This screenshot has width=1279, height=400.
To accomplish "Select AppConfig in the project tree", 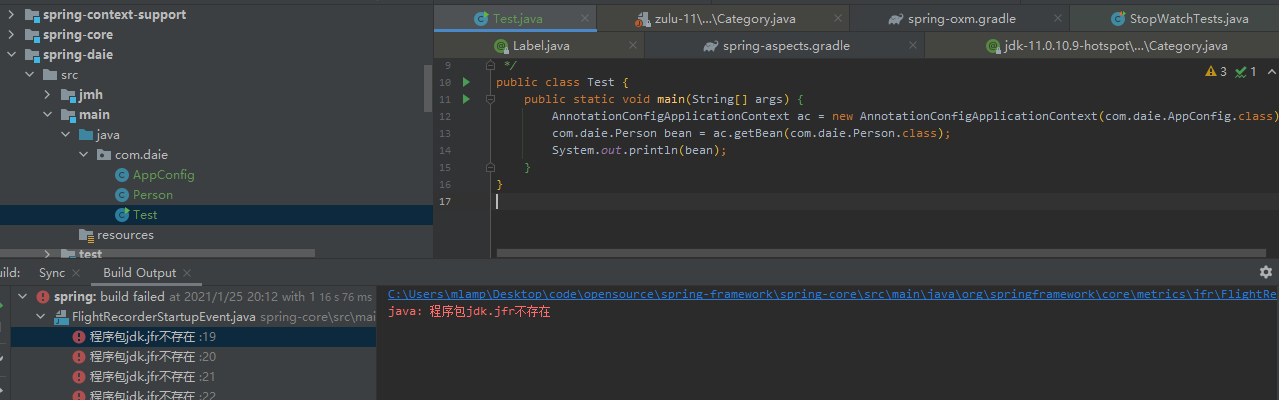I will [x=164, y=175].
